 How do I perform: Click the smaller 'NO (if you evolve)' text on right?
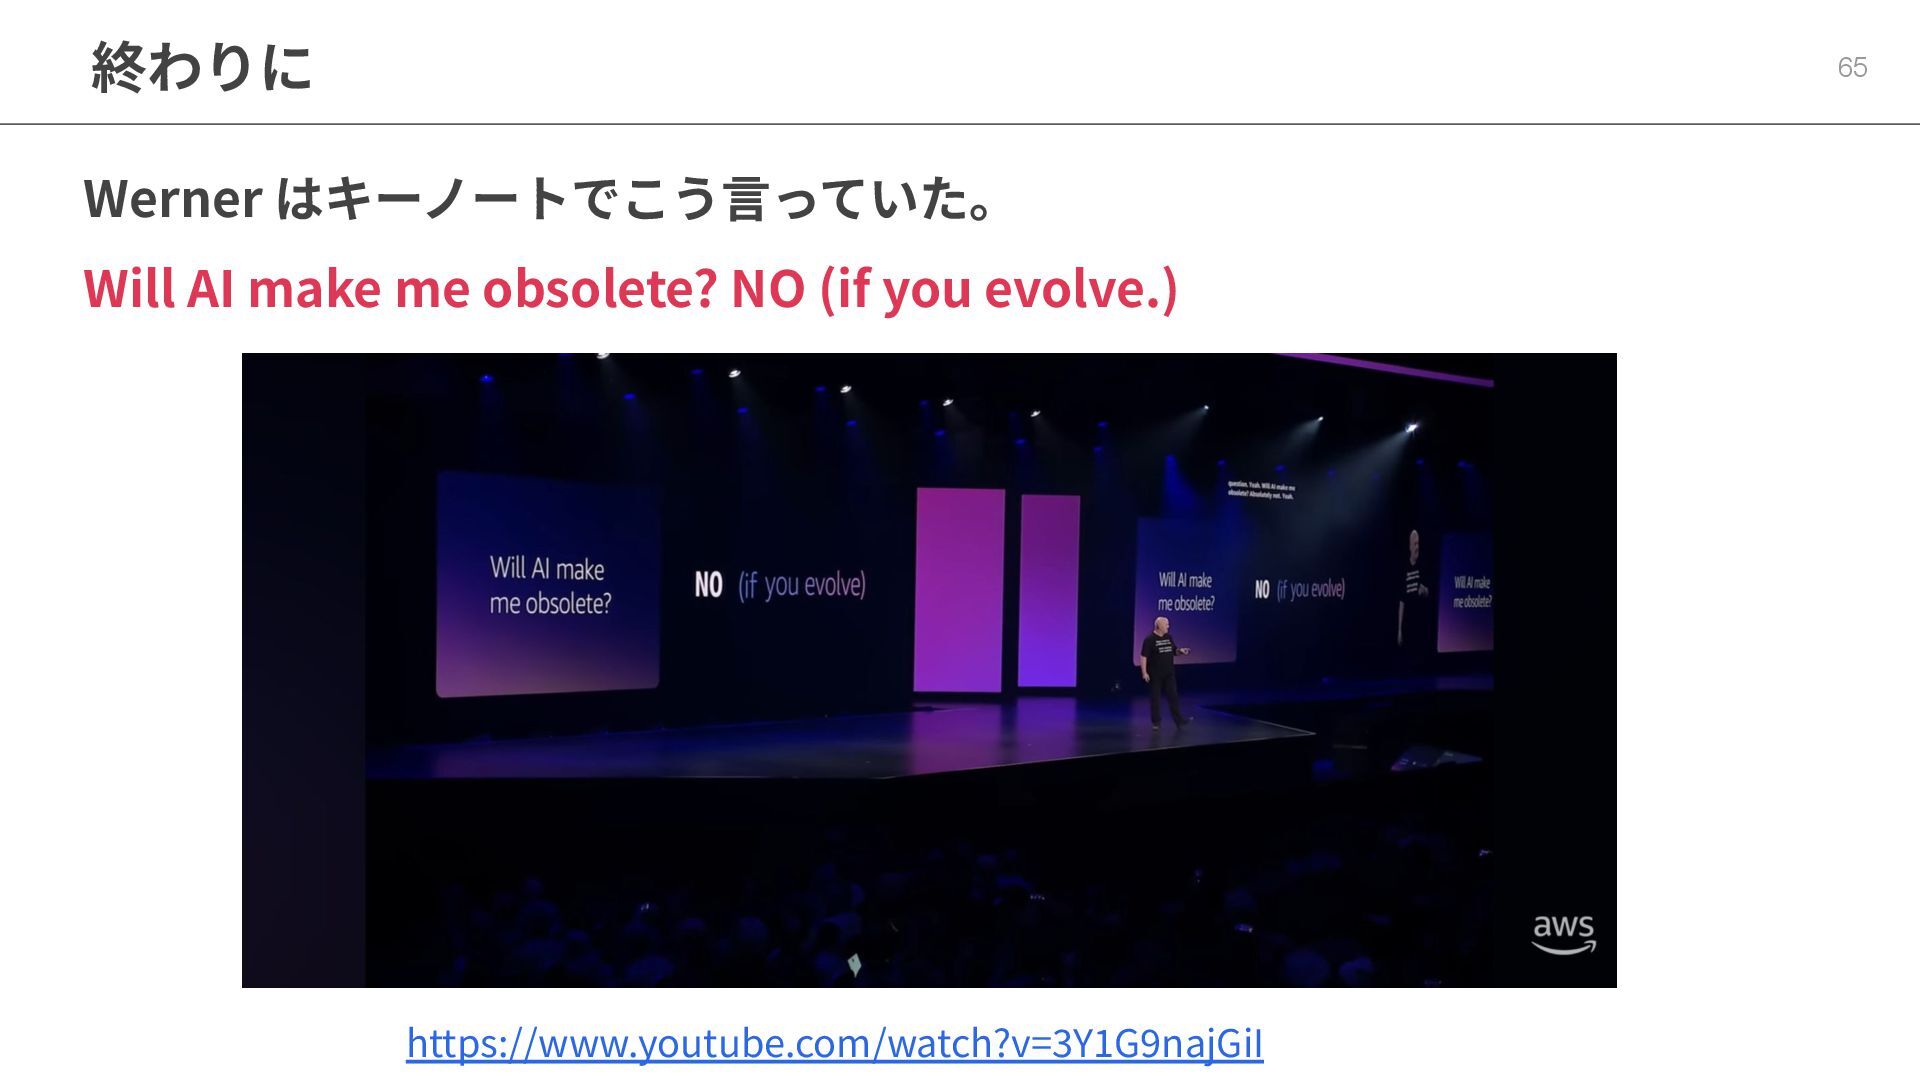pyautogui.click(x=1299, y=589)
